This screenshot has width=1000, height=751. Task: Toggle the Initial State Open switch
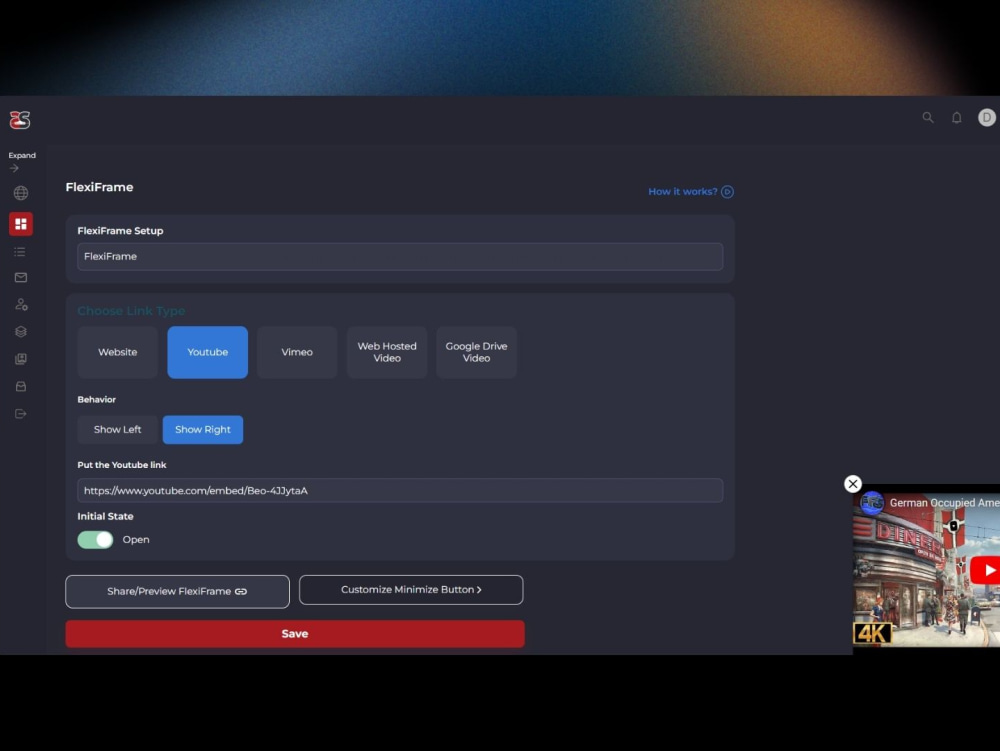pos(95,539)
